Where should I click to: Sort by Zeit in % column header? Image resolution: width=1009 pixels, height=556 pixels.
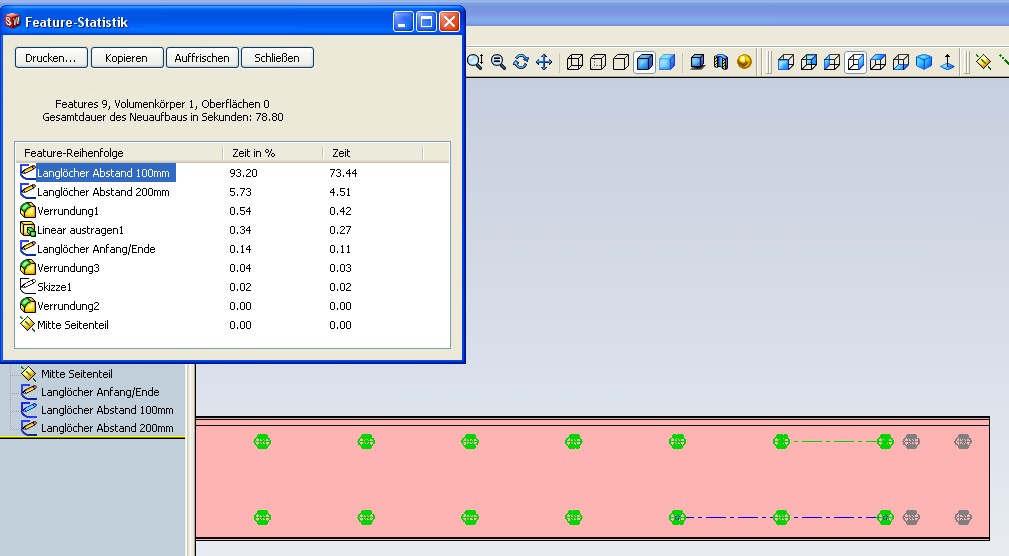pyautogui.click(x=272, y=153)
